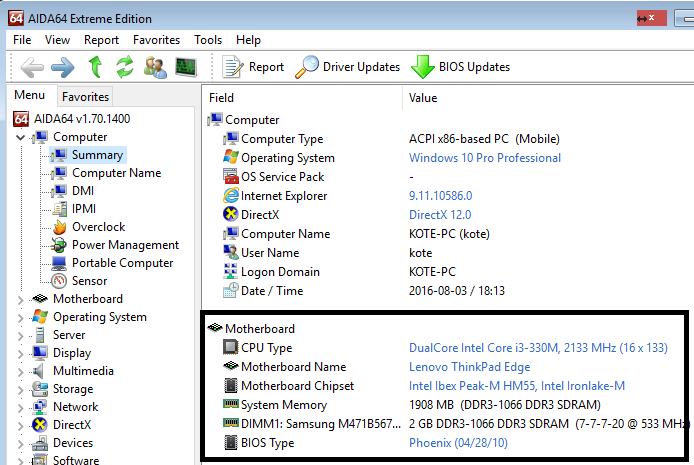Select Operating System Windows flag in tree

(40, 317)
